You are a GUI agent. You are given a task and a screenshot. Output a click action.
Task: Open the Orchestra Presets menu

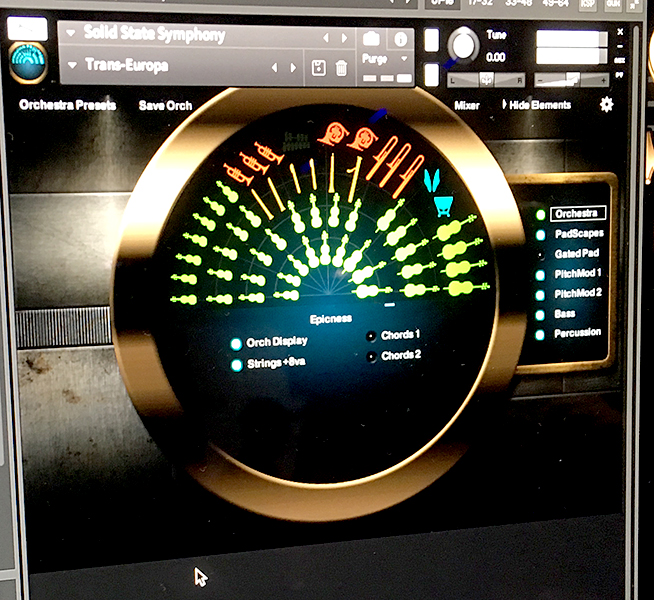coord(68,105)
